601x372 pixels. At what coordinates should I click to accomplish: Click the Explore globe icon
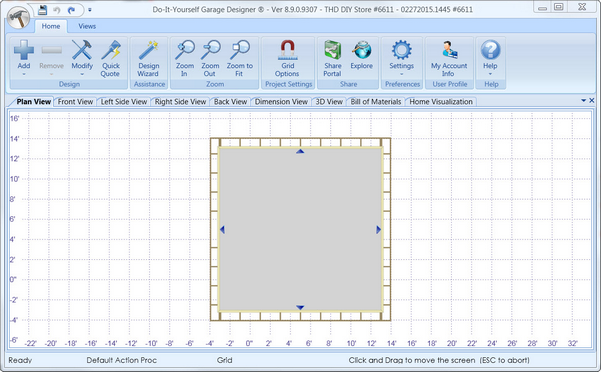pos(361,50)
